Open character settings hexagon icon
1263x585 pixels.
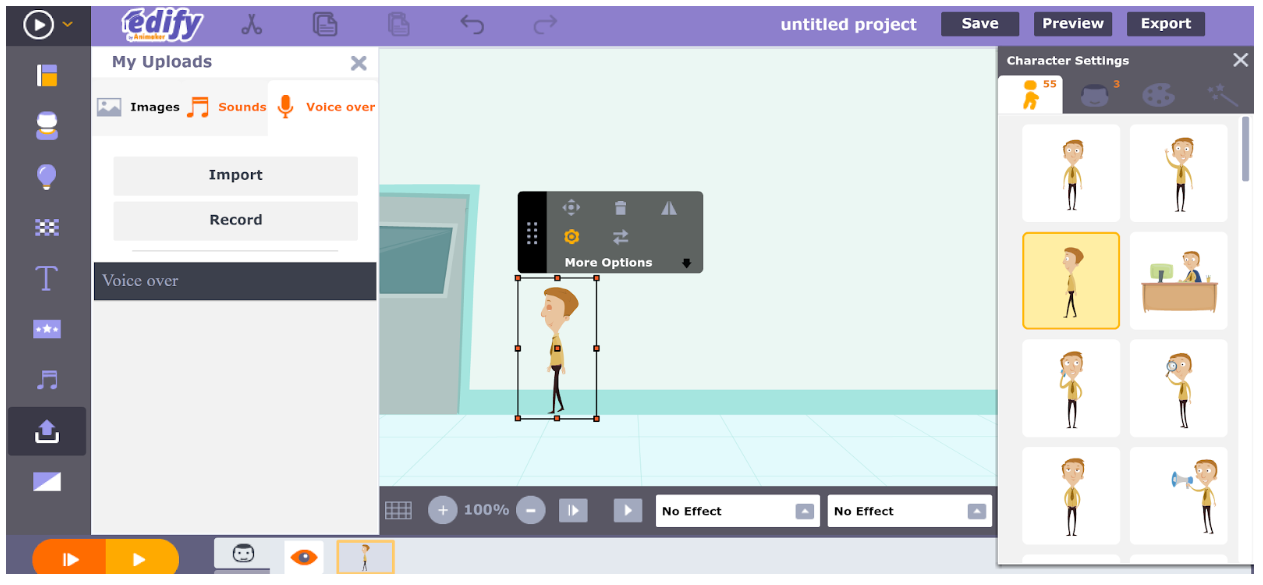(571, 237)
